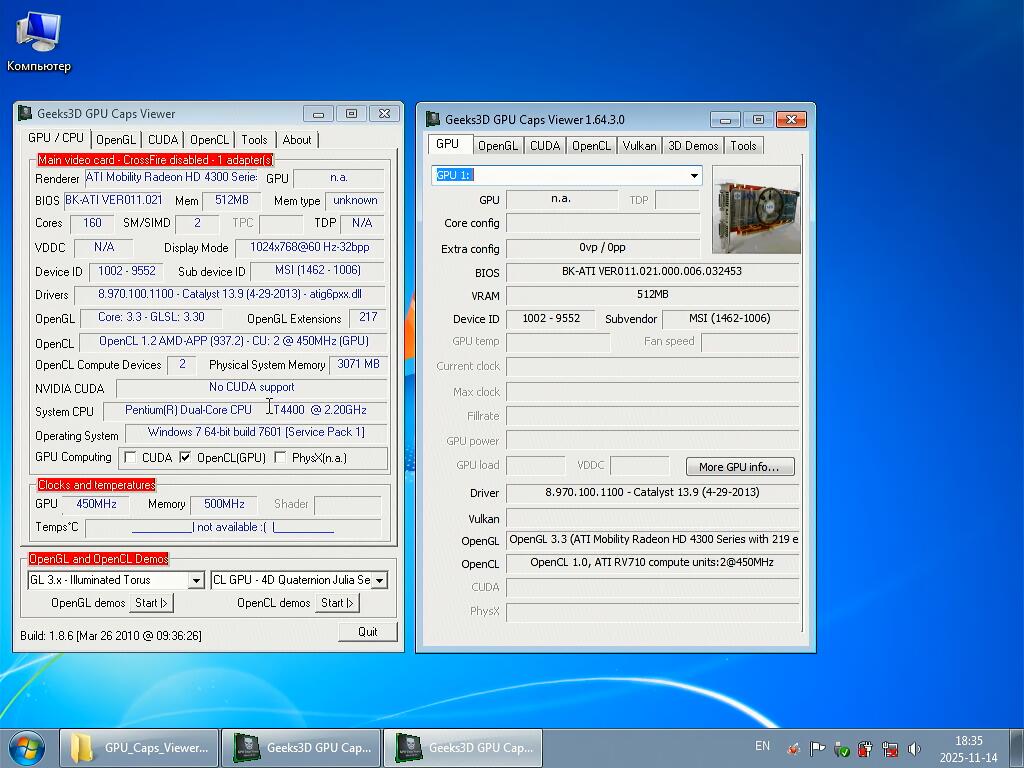Expand the GPU 1 selector dropdown
The image size is (1024, 768).
[x=693, y=176]
